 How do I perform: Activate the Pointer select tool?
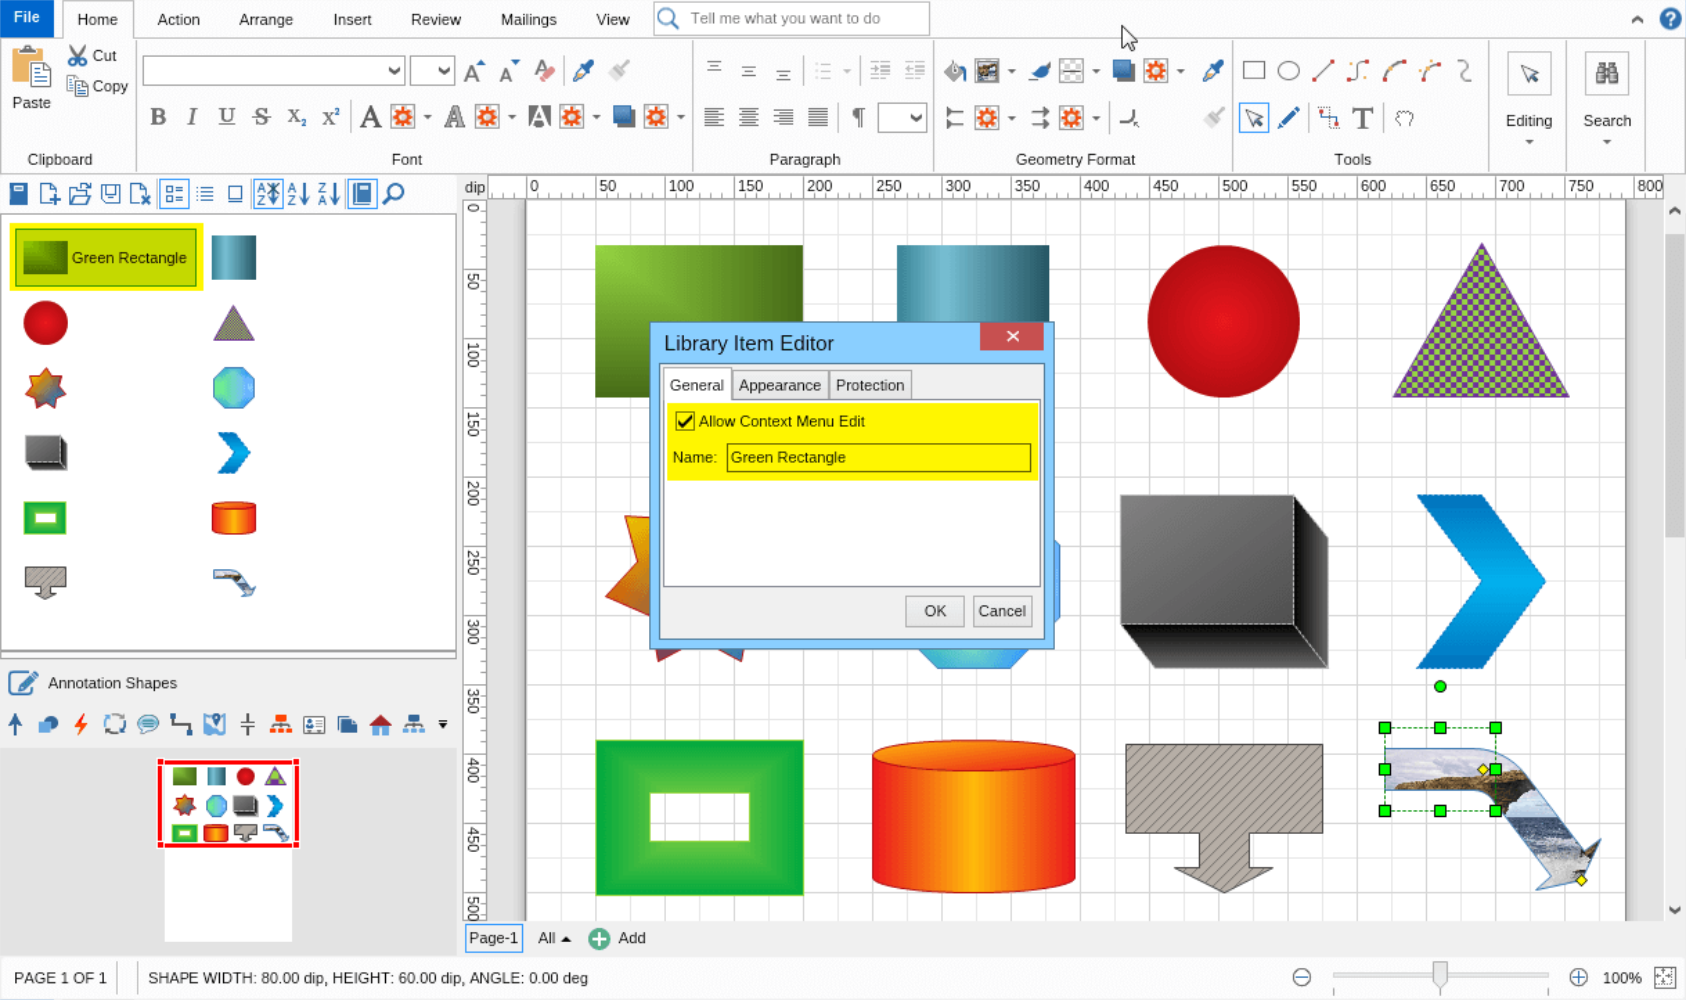click(x=1254, y=118)
